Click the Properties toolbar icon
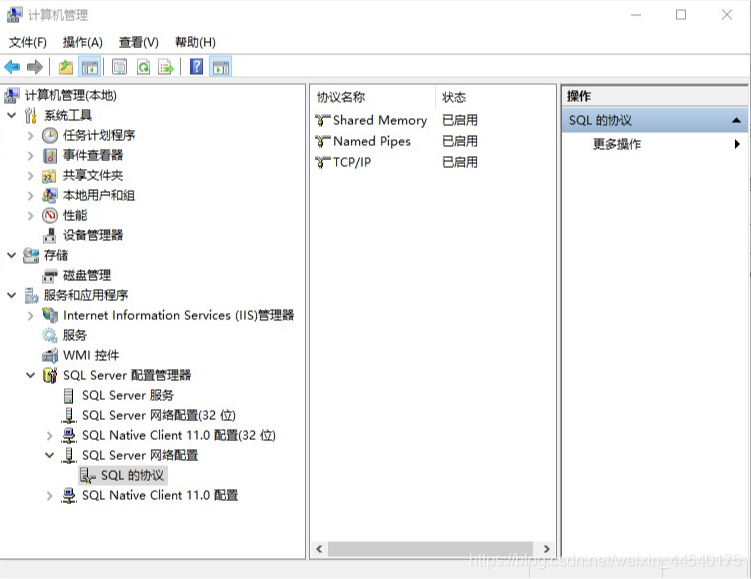Viewport: 751px width, 579px height. [119, 67]
